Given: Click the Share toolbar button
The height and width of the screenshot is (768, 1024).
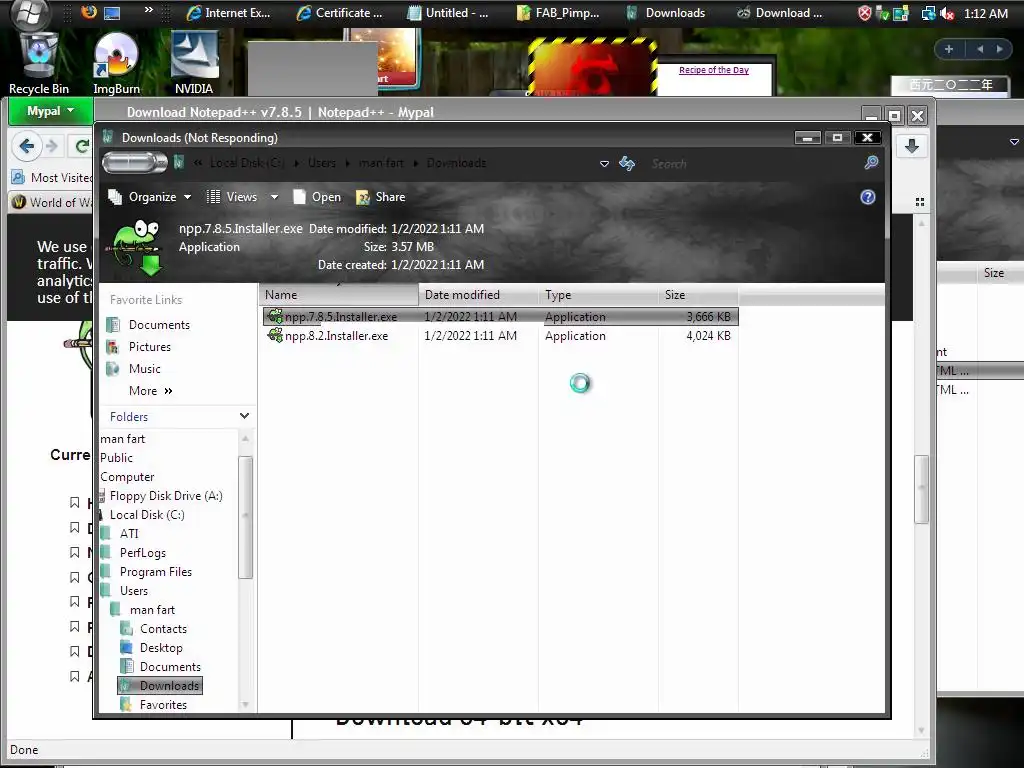Looking at the screenshot, I should point(380,197).
